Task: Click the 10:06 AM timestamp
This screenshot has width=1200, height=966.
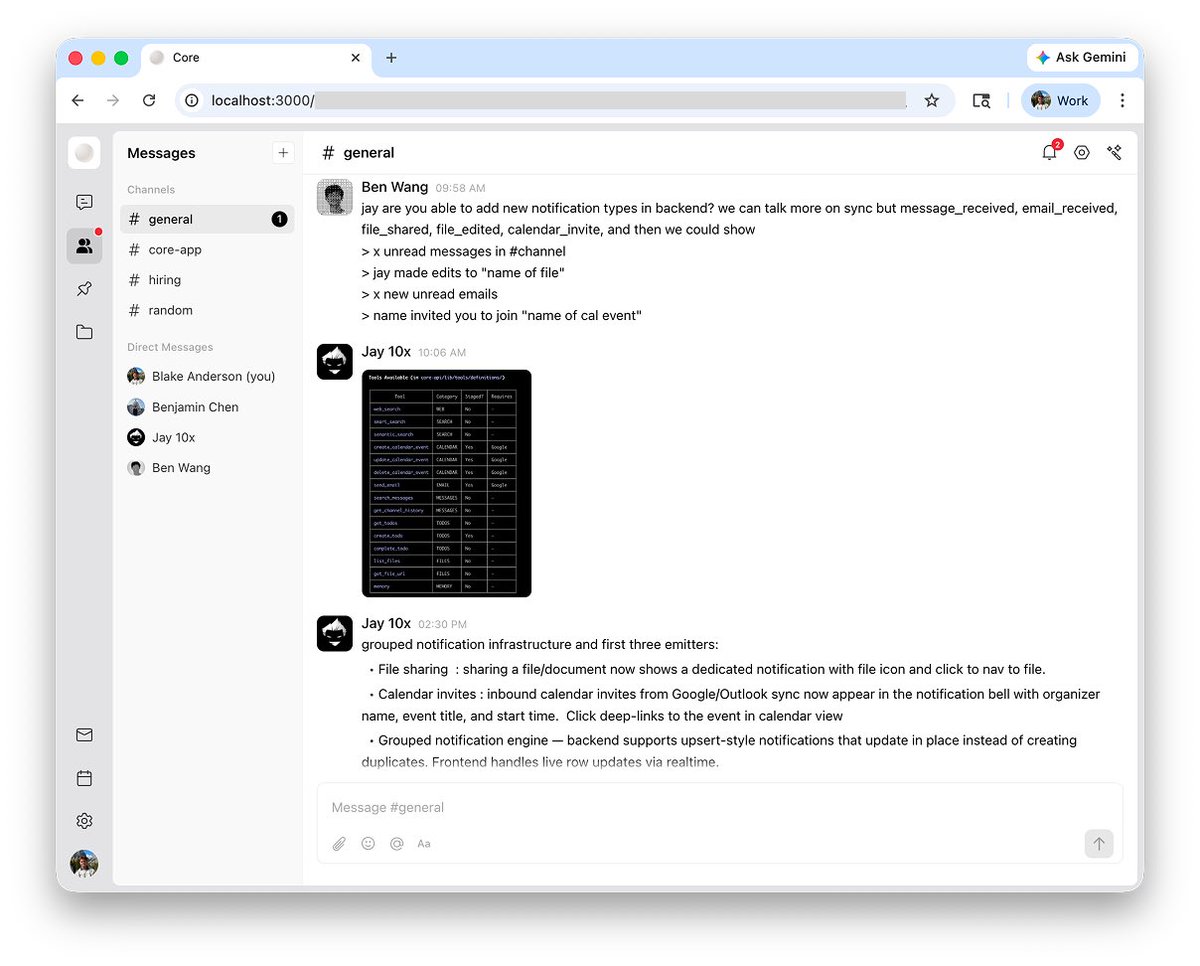Action: pos(442,353)
